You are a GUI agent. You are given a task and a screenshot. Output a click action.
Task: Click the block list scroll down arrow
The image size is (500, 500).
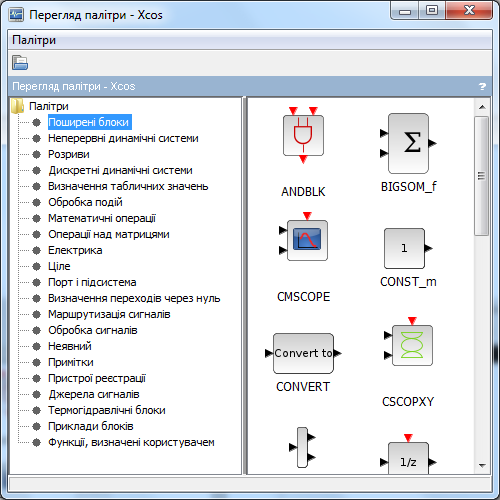(x=482, y=465)
